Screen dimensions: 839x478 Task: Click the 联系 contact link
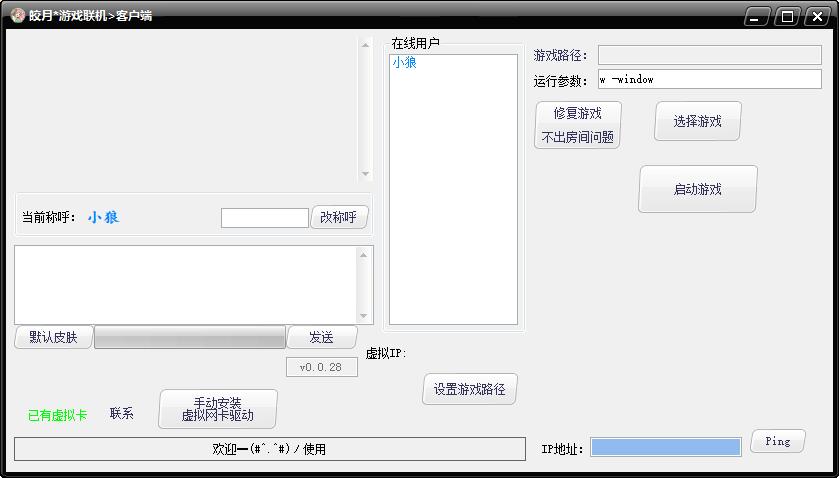click(121, 413)
